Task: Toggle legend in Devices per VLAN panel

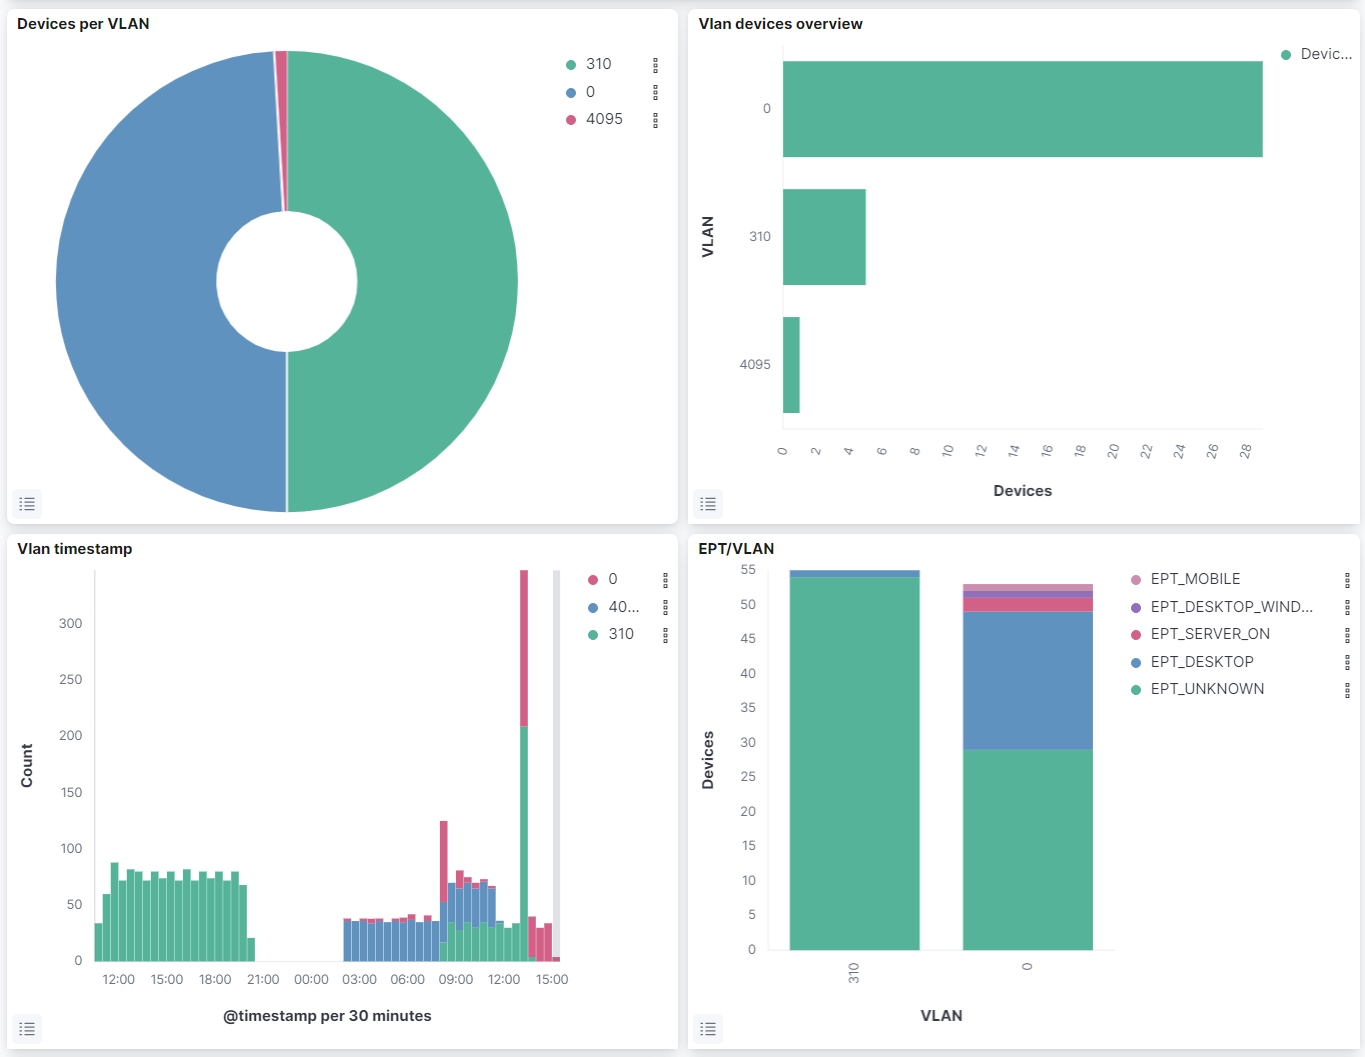Action: coord(27,504)
